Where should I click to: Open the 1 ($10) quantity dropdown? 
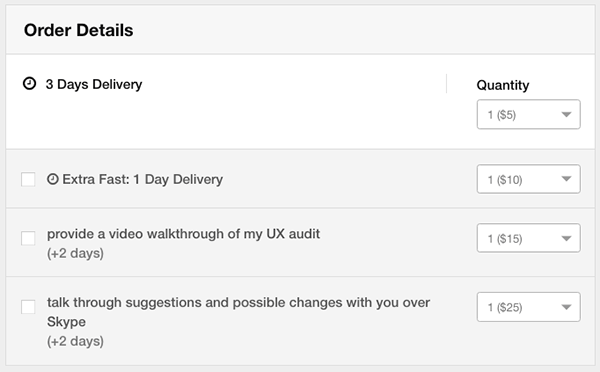(528, 179)
